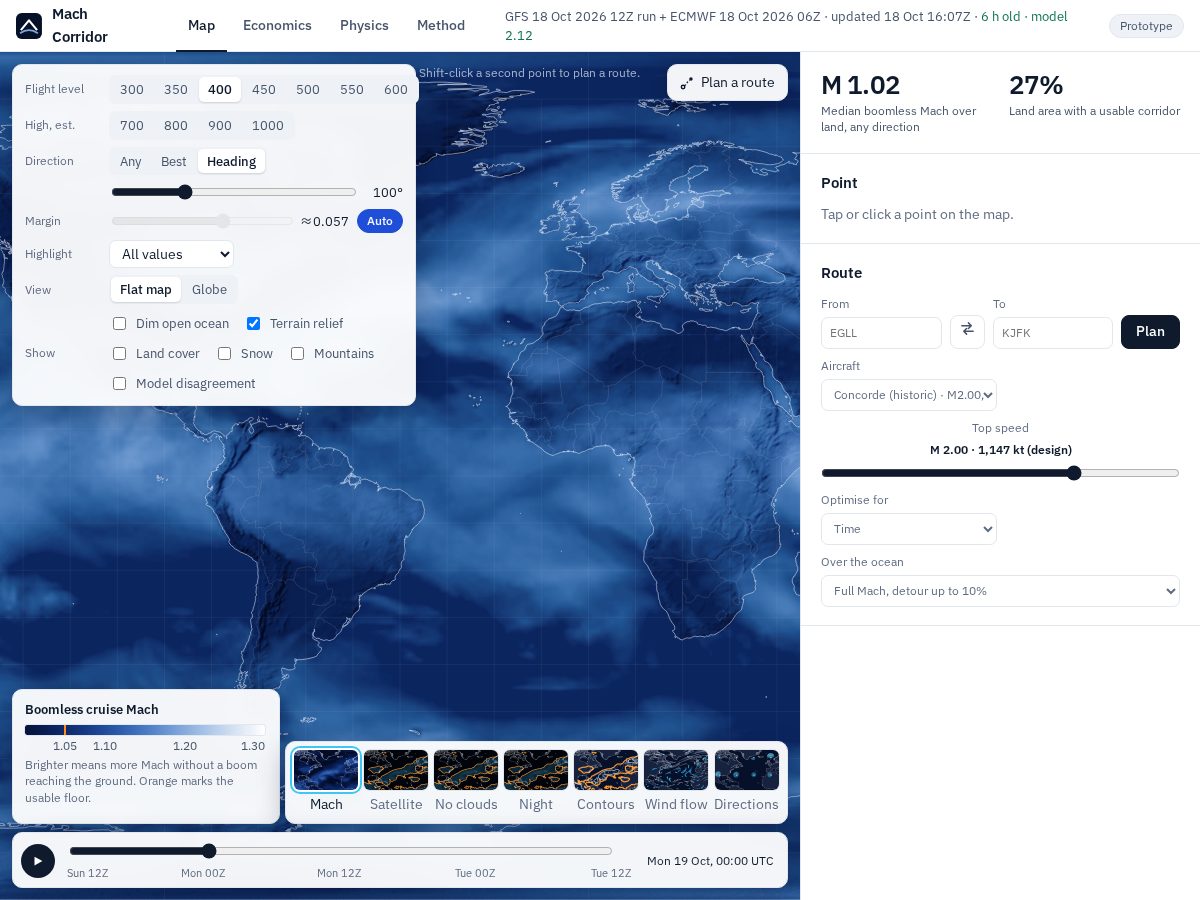Turn on the Mountains checkbox
The height and width of the screenshot is (900, 1200).
pyautogui.click(x=298, y=354)
